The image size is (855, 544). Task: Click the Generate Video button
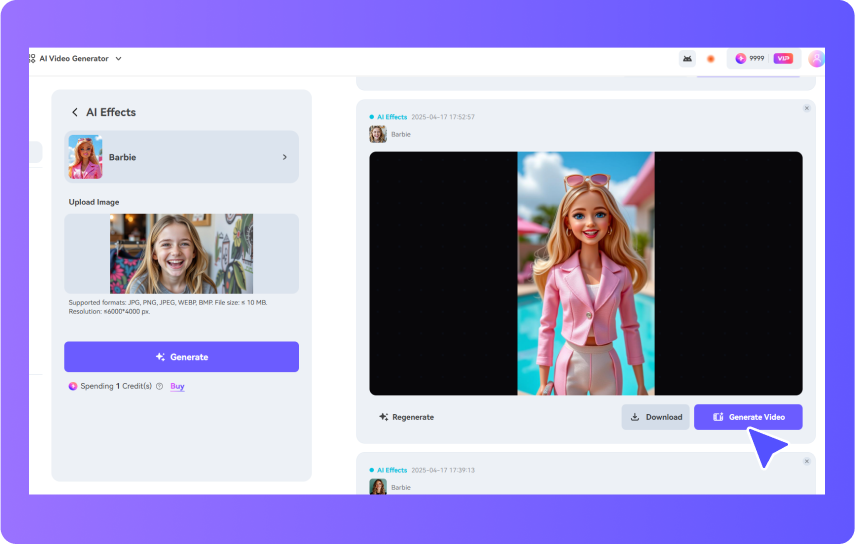pyautogui.click(x=748, y=417)
